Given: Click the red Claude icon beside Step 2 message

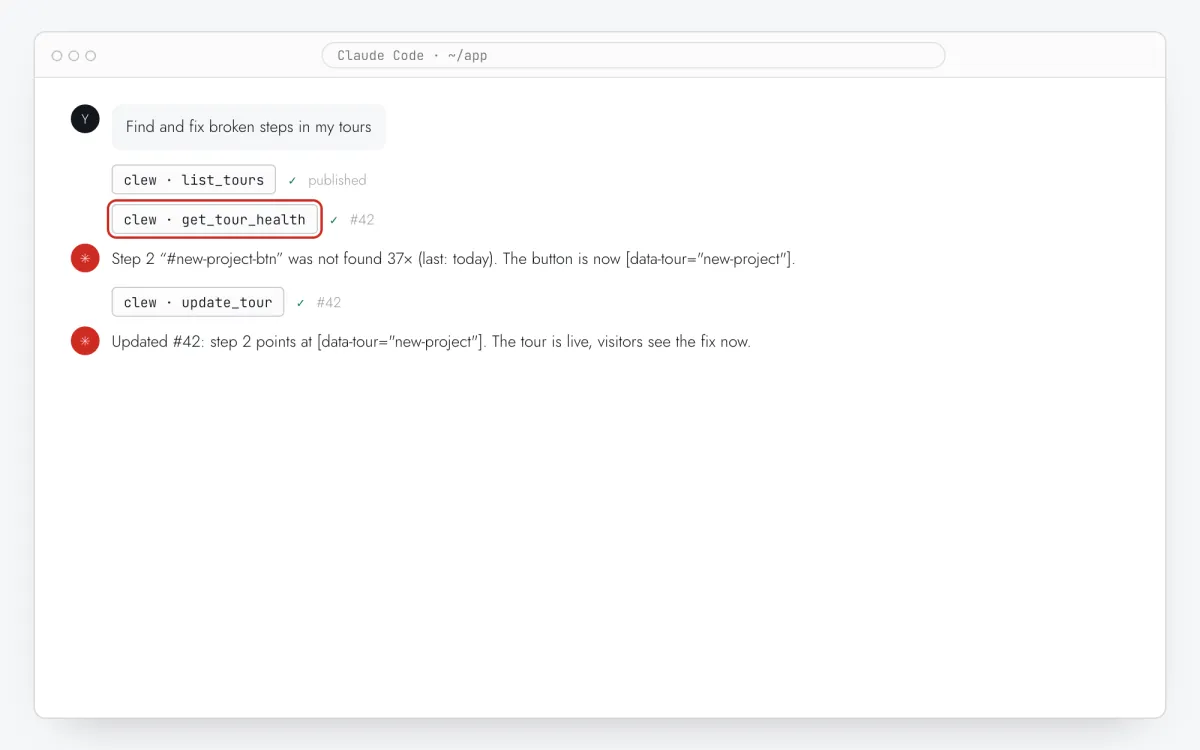Looking at the screenshot, I should [85, 259].
